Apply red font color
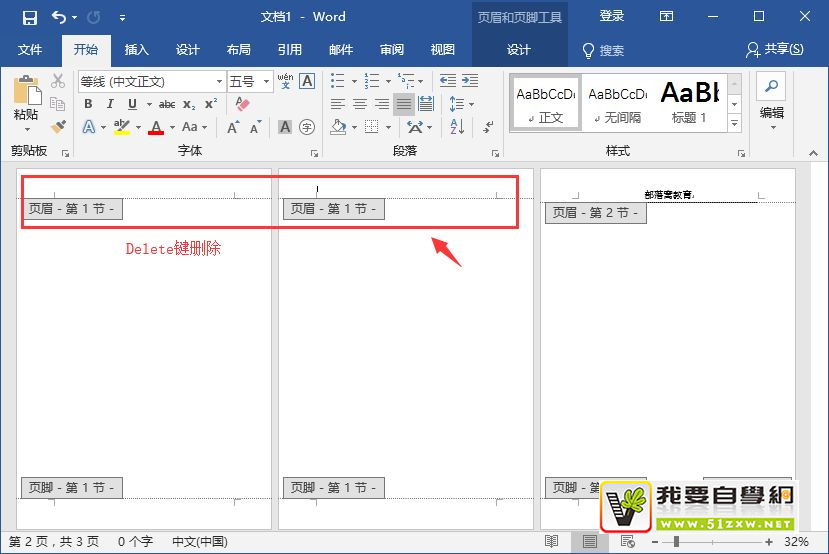Screen dimensions: 829x554 pyautogui.click(x=155, y=127)
